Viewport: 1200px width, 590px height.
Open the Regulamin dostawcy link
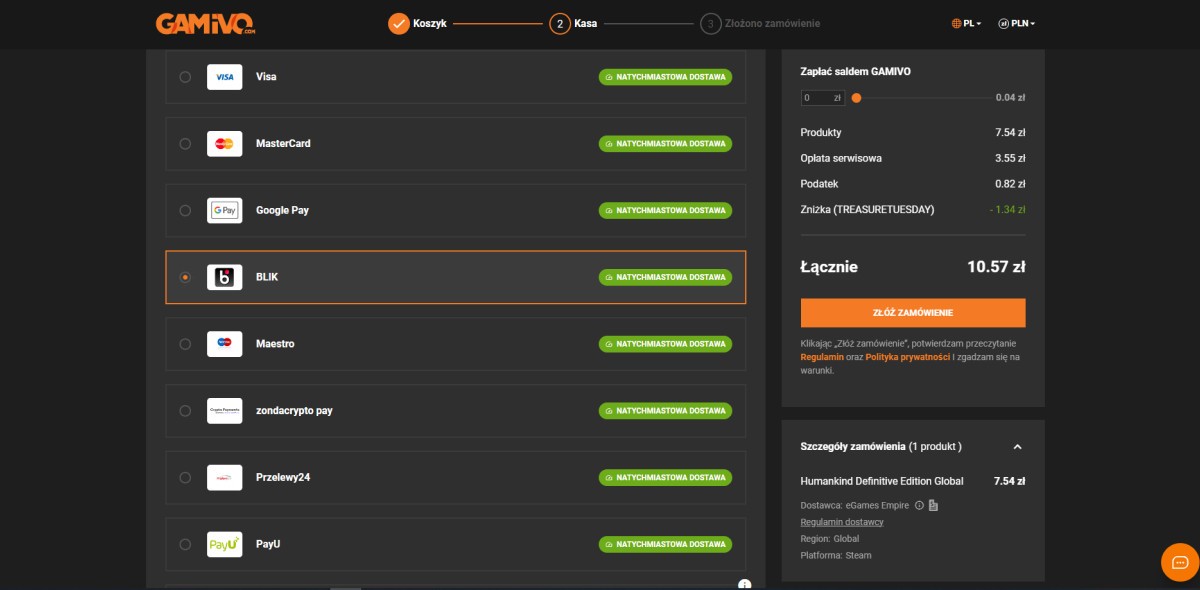(842, 522)
